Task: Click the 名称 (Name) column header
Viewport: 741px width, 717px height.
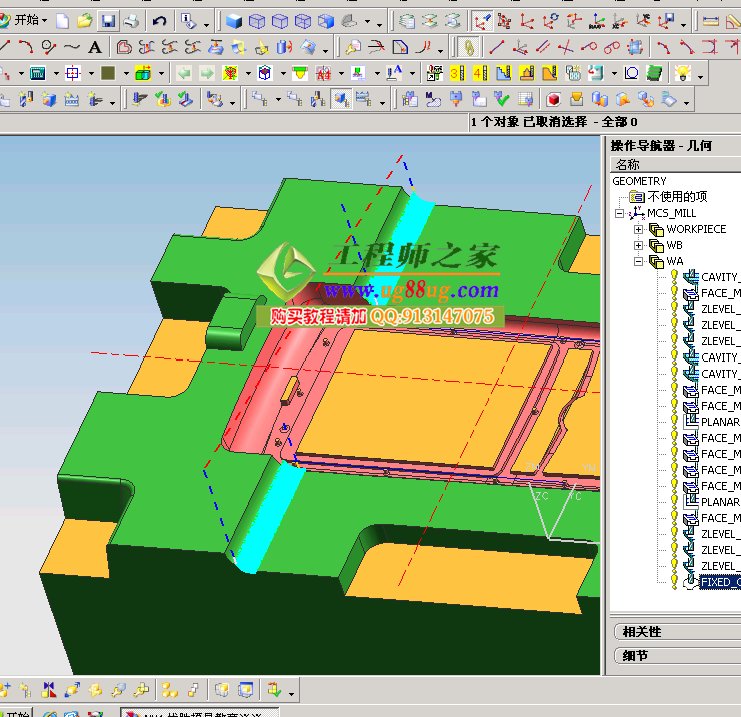Action: [x=627, y=164]
